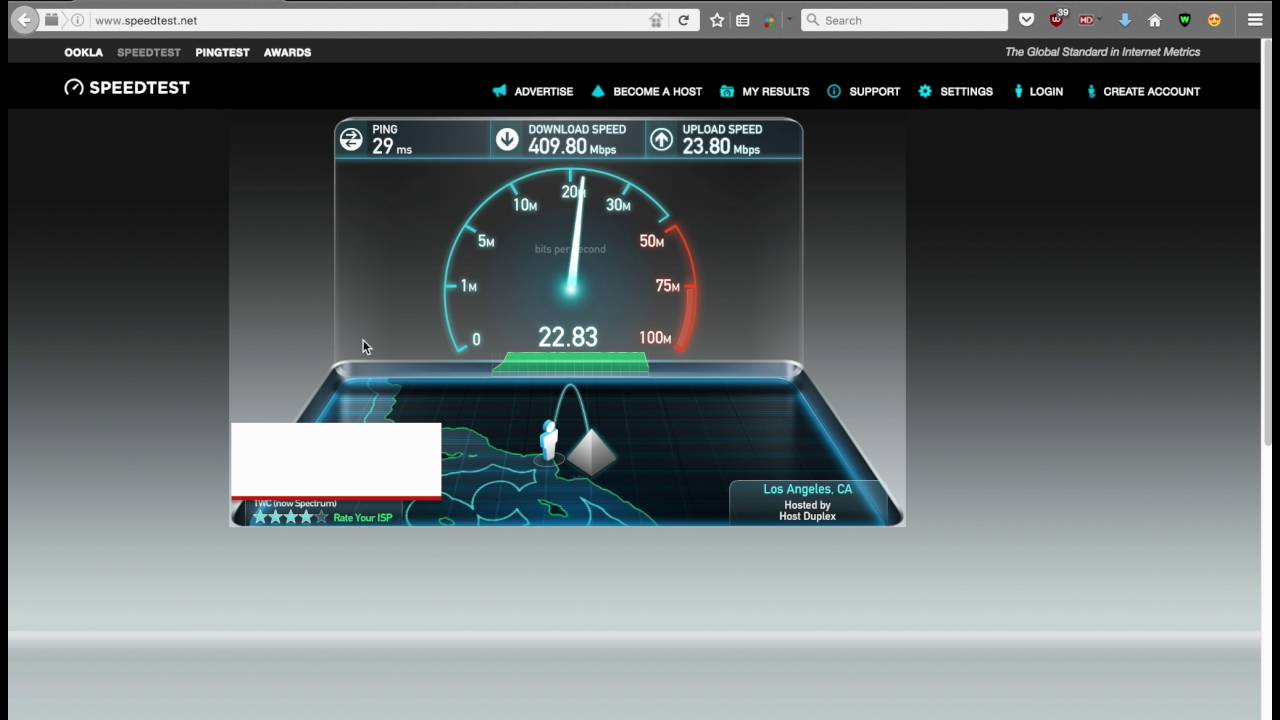Image resolution: width=1280 pixels, height=720 pixels.
Task: Click the Become a Host triangle icon
Action: pyautogui.click(x=598, y=91)
